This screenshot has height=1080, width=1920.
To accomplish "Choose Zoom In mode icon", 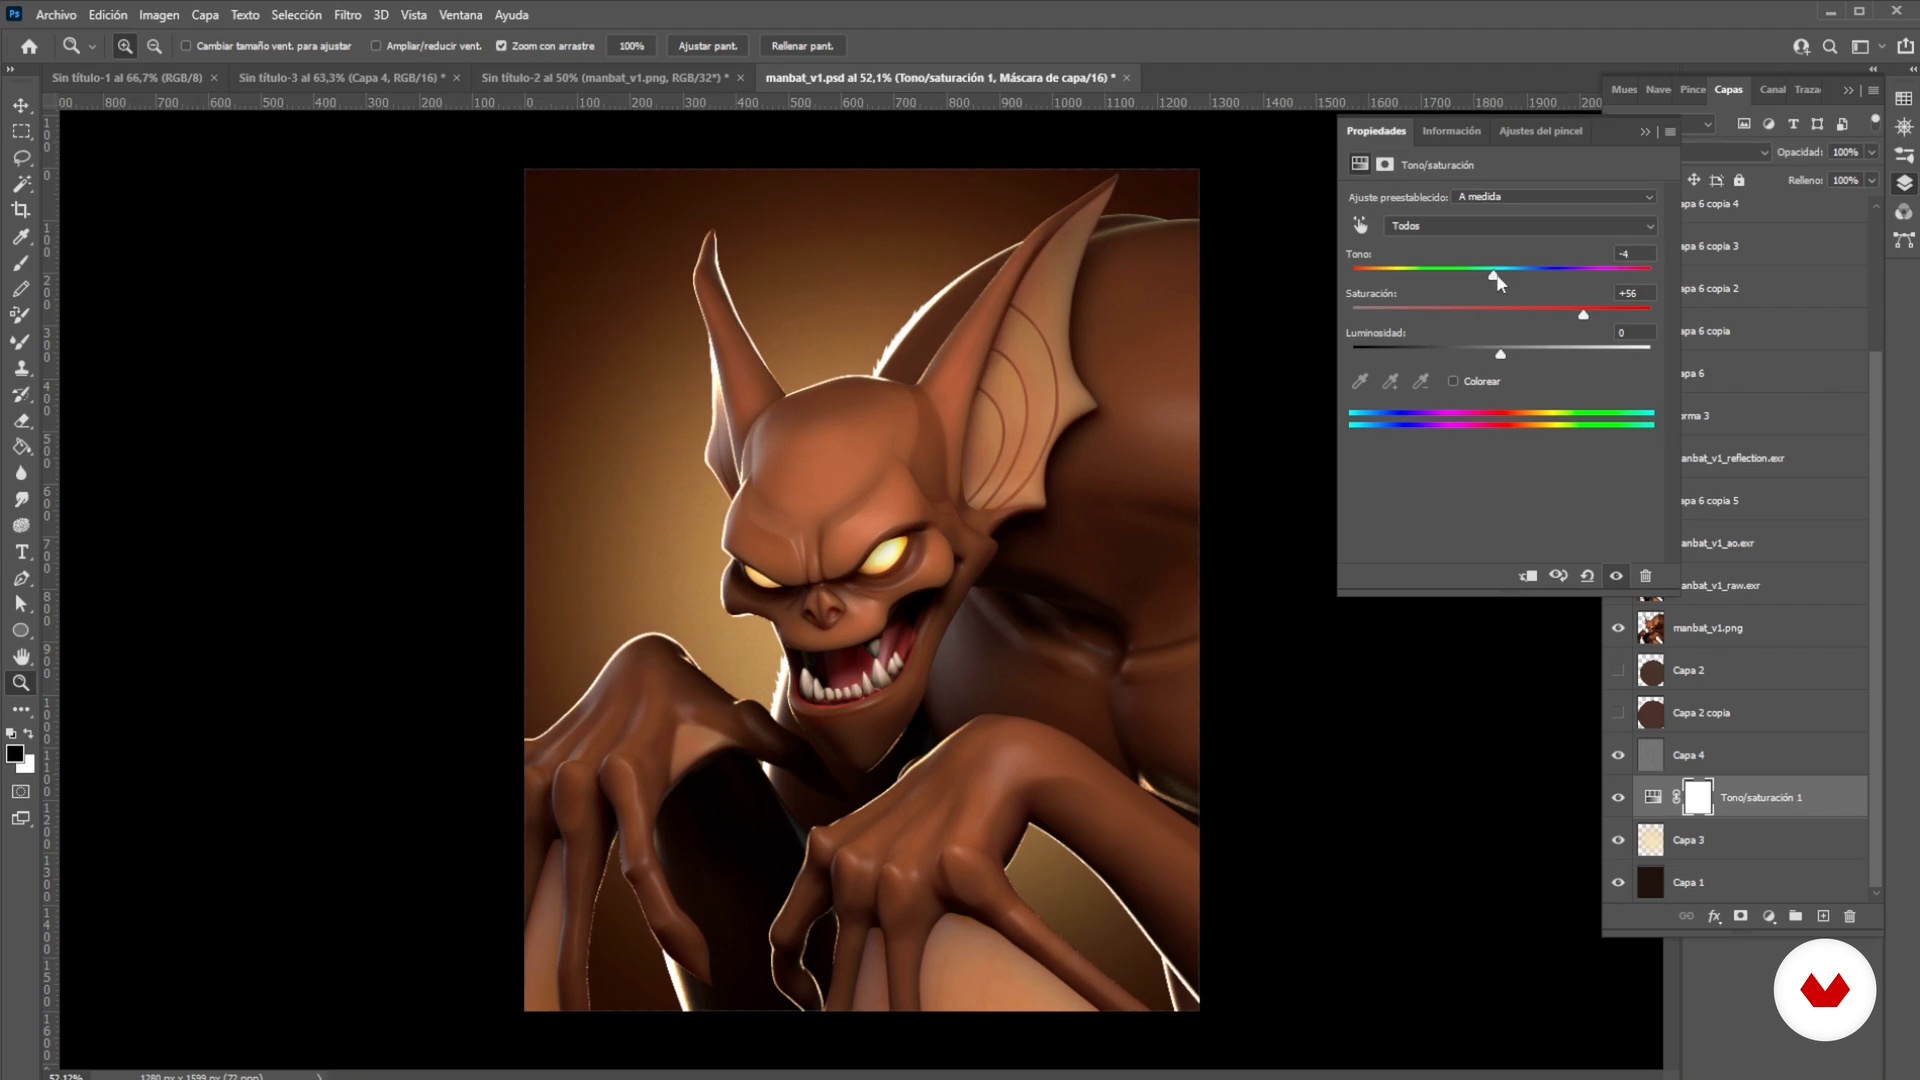I will point(125,46).
